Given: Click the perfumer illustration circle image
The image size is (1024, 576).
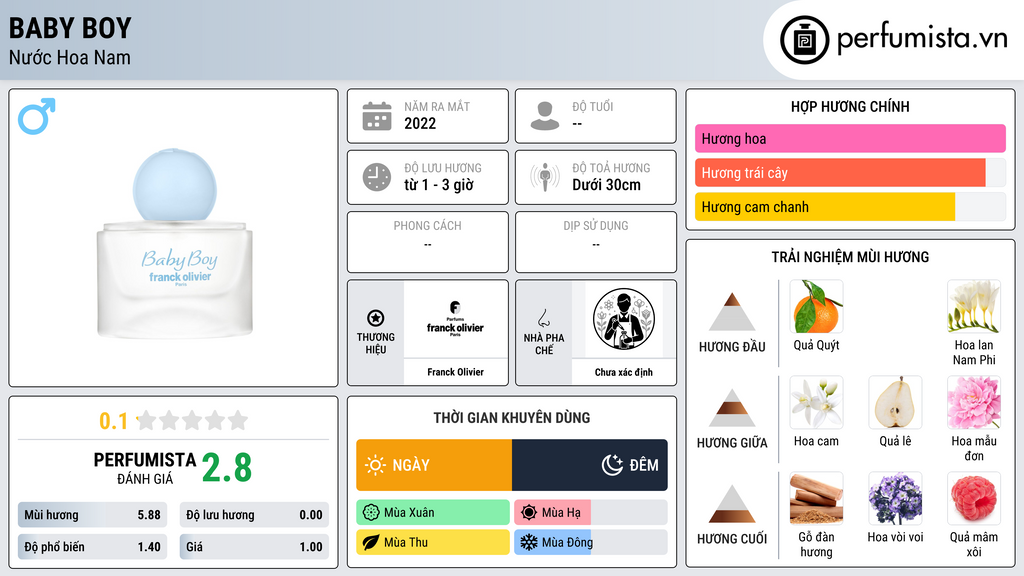Looking at the screenshot, I should 624,319.
